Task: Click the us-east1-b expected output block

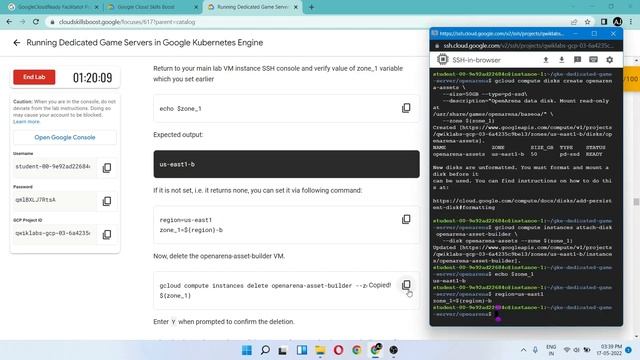Action: click(x=286, y=164)
